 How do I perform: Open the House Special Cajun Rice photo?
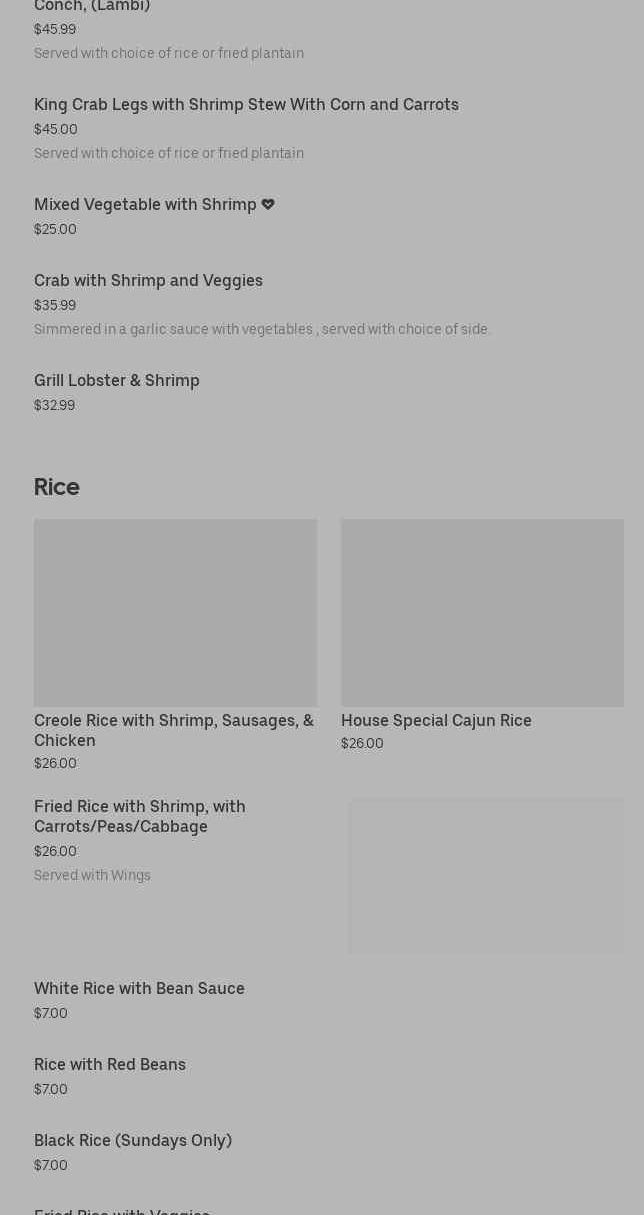coord(482,612)
